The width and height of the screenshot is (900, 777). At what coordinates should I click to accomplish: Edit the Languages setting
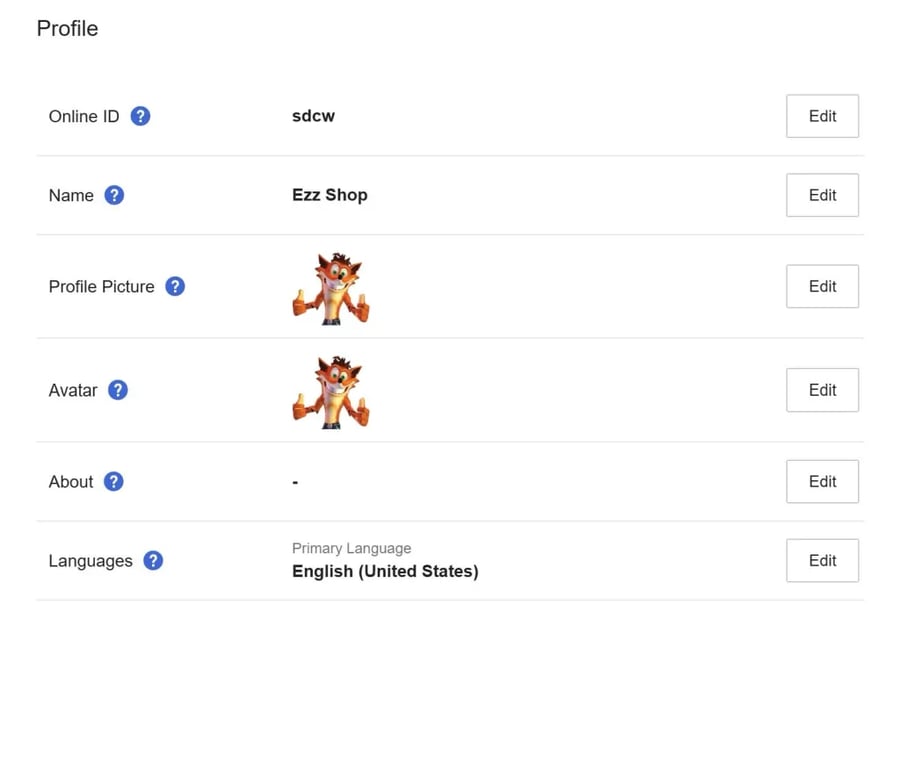pos(822,561)
